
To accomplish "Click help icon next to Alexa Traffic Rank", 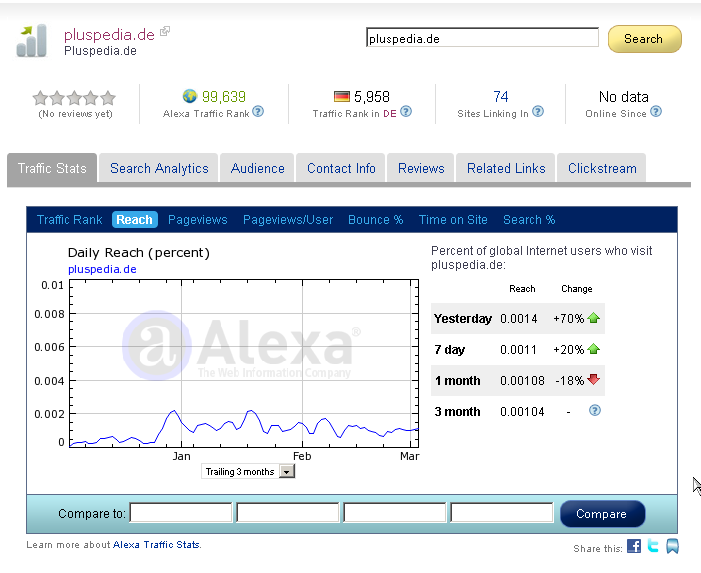I will coord(258,111).
